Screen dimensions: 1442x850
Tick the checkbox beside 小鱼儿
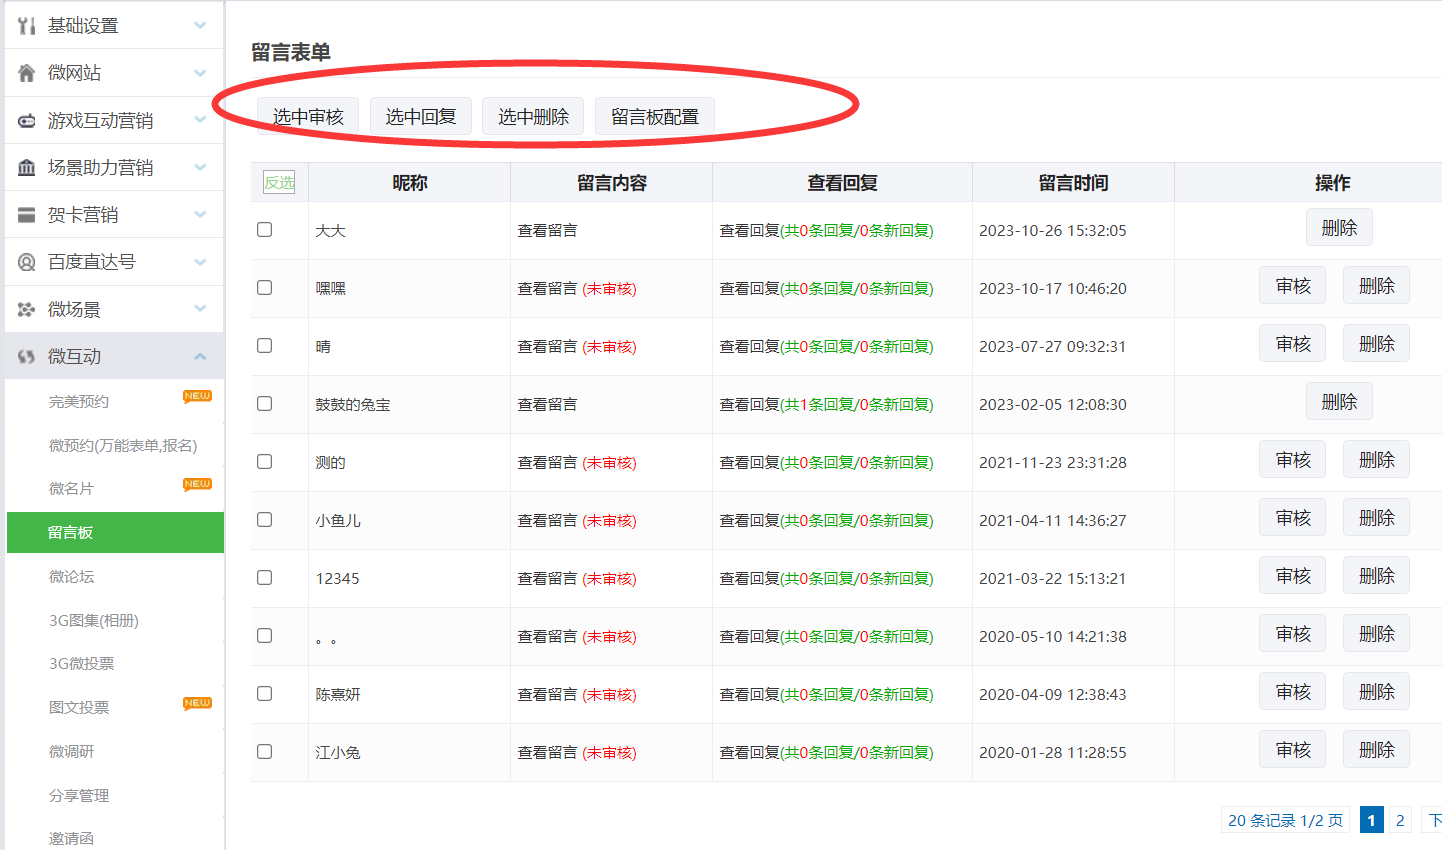point(265,520)
